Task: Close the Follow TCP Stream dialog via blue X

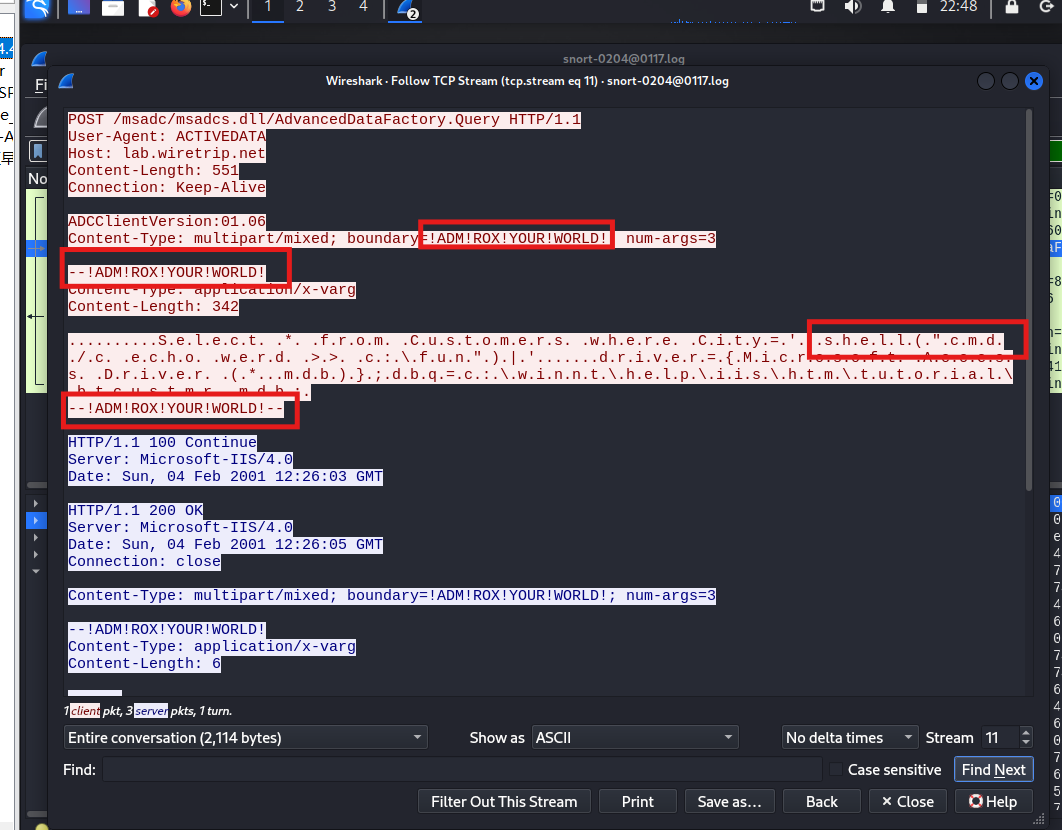Action: pos(1034,81)
